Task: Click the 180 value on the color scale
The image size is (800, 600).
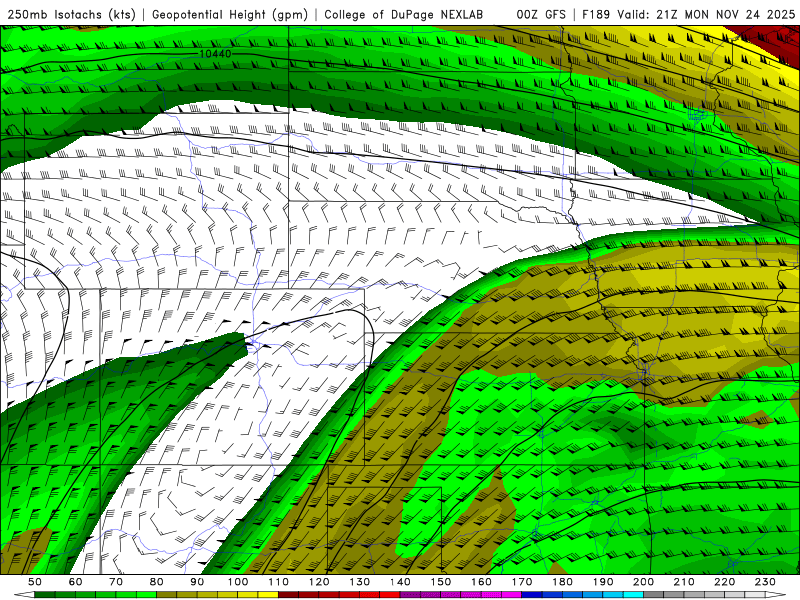Action: 563,582
